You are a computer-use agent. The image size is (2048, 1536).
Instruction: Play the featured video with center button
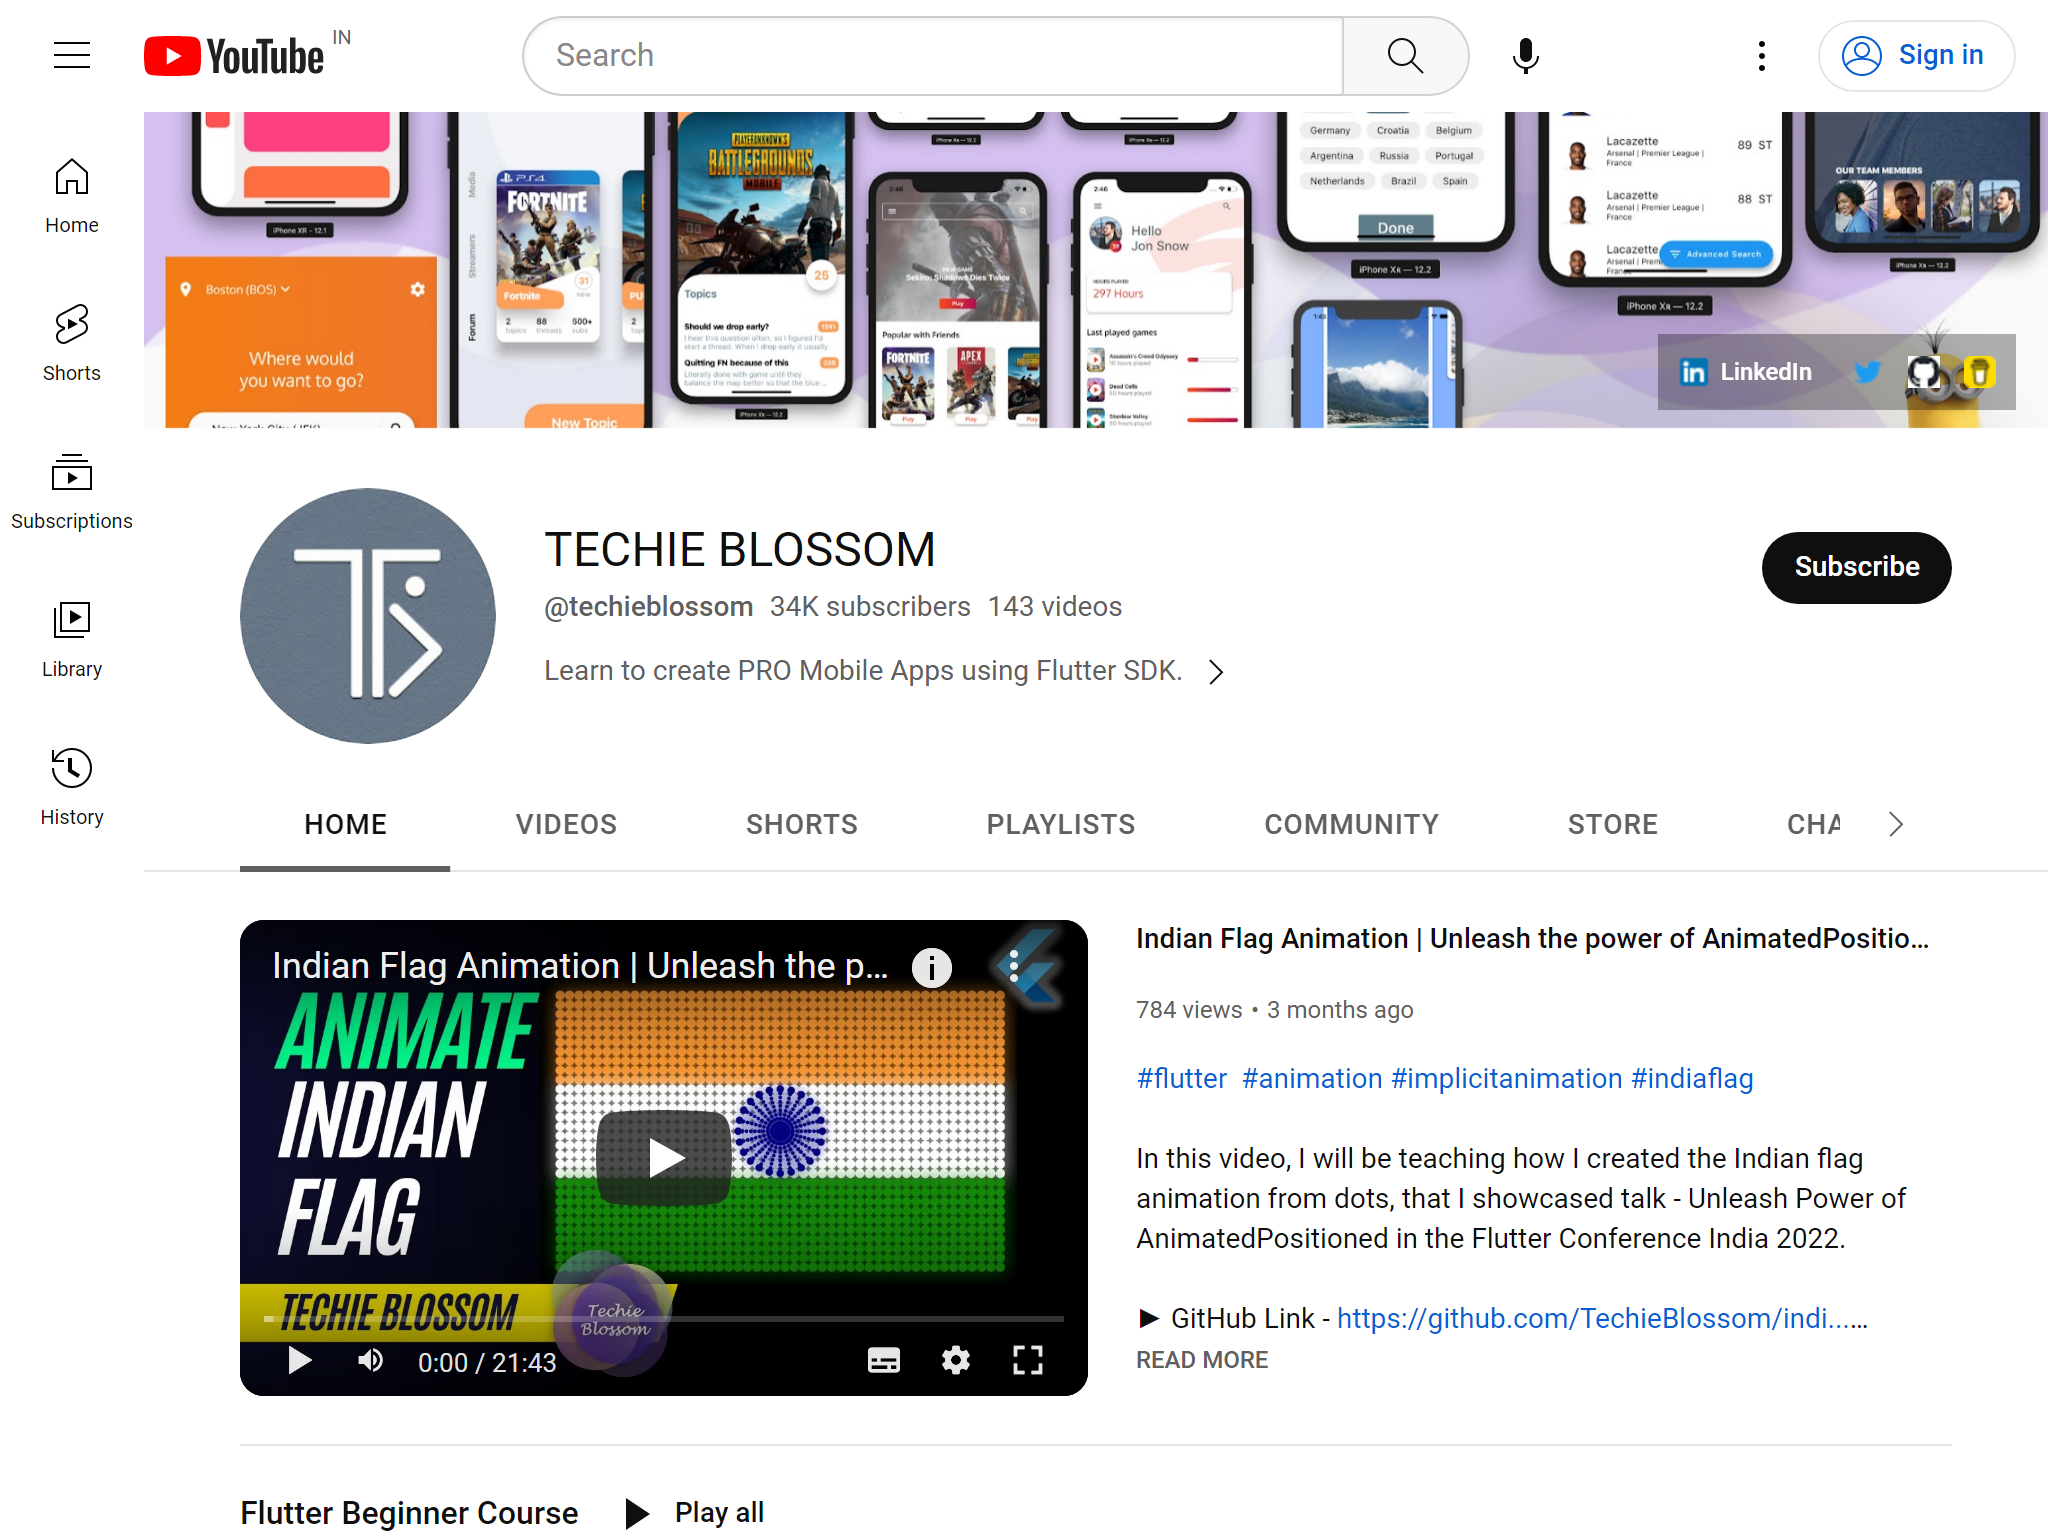coord(664,1158)
